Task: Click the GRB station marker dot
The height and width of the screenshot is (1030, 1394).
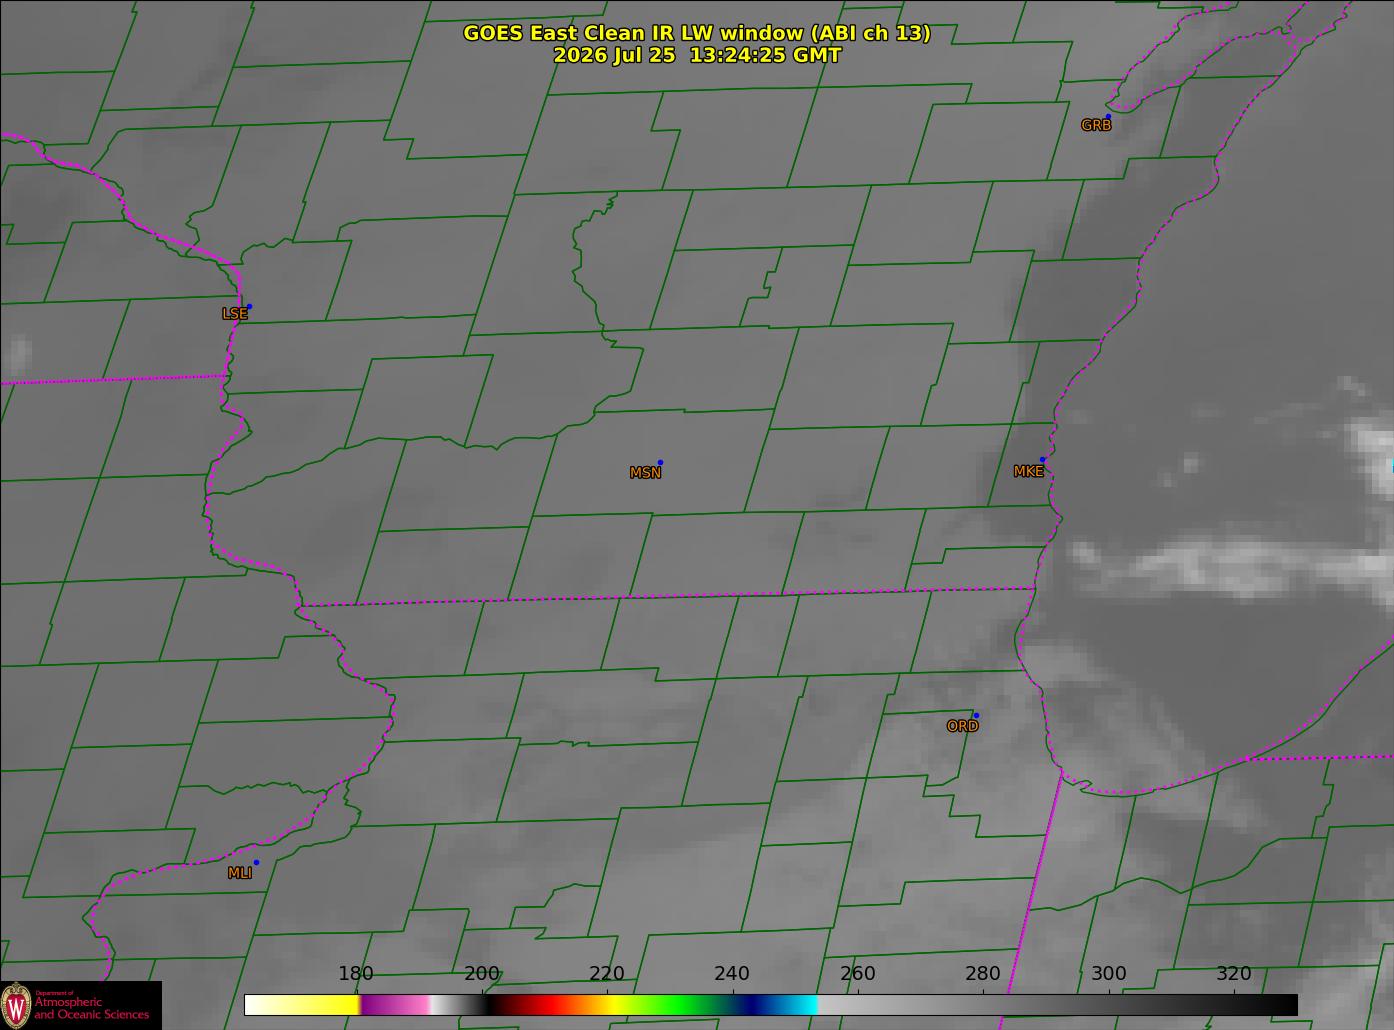Action: (x=1108, y=117)
